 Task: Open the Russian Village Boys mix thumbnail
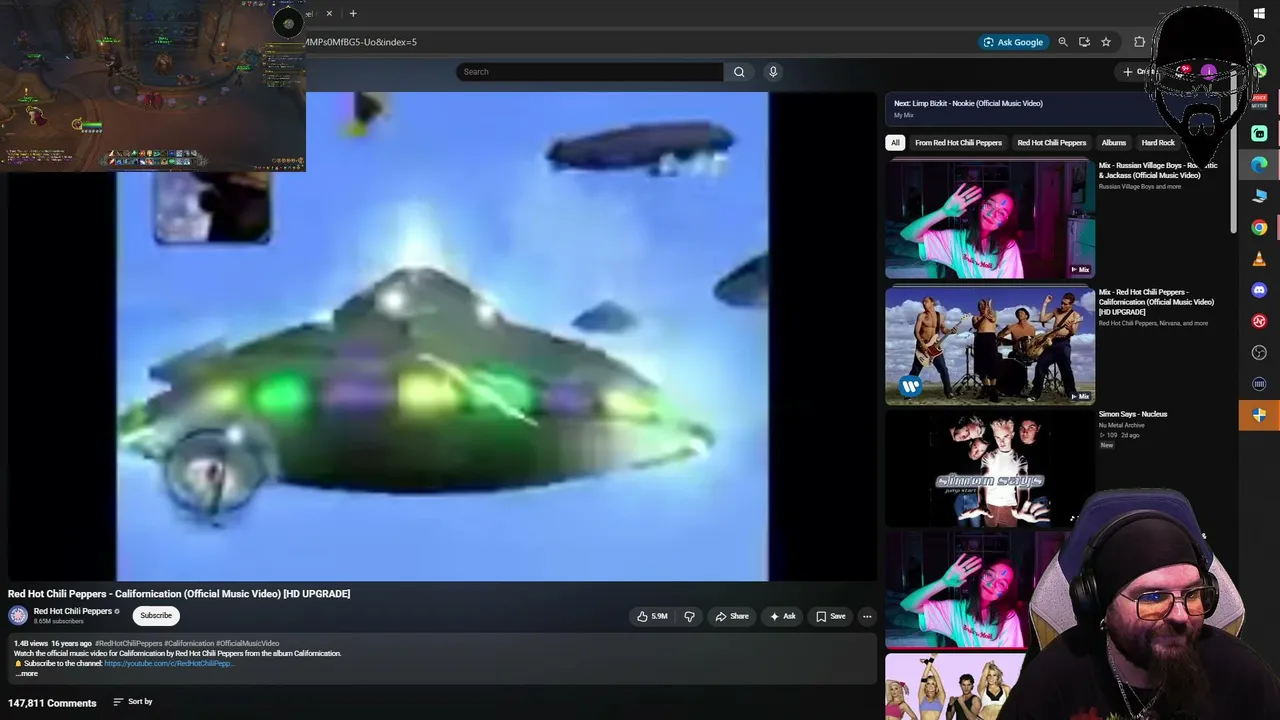tap(990, 220)
